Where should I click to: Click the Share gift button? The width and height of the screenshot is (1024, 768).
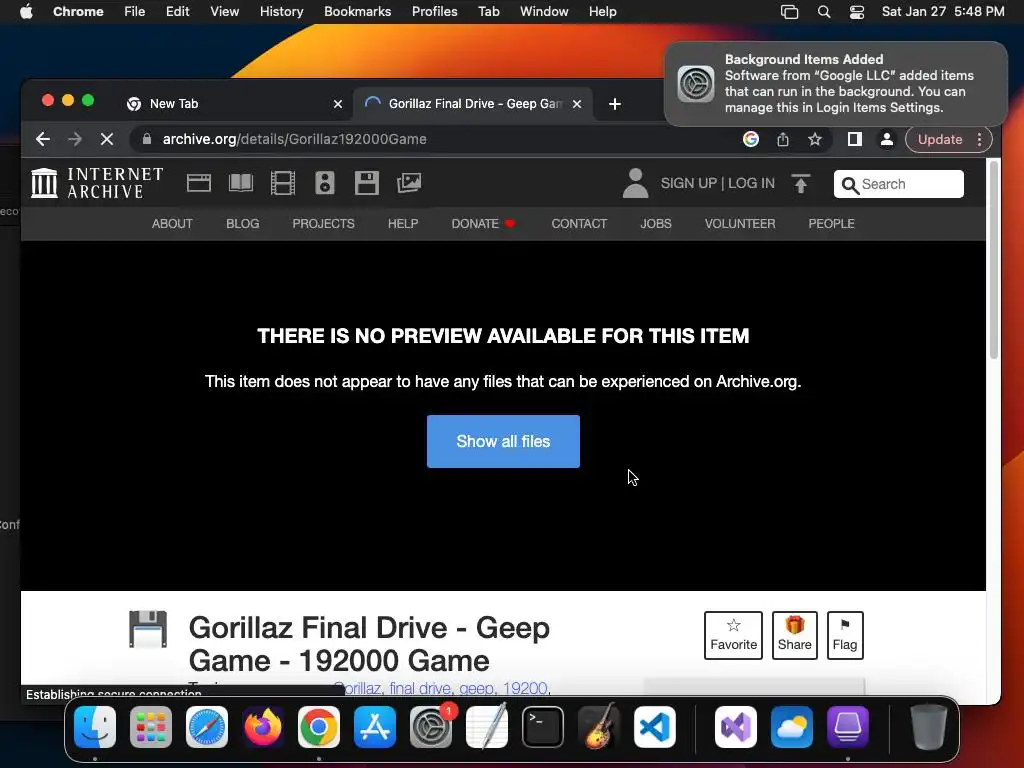pos(795,635)
